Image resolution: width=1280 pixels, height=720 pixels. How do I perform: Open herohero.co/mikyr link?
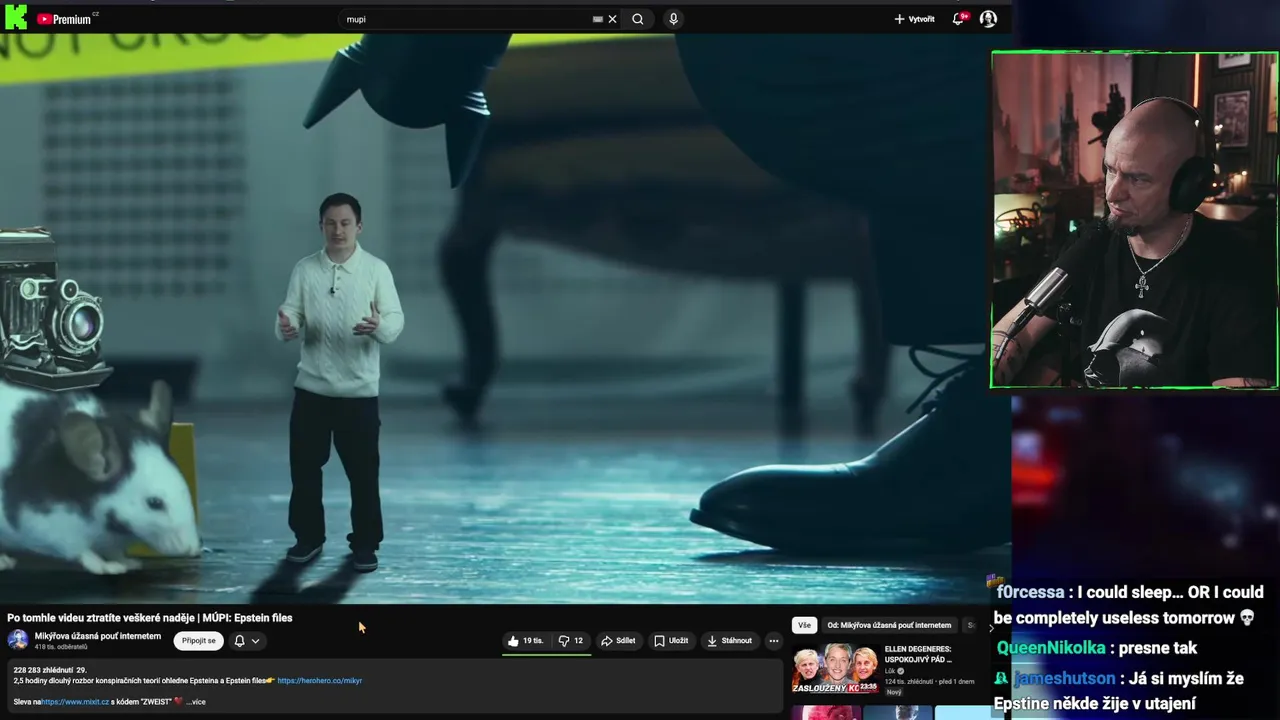[x=320, y=681]
